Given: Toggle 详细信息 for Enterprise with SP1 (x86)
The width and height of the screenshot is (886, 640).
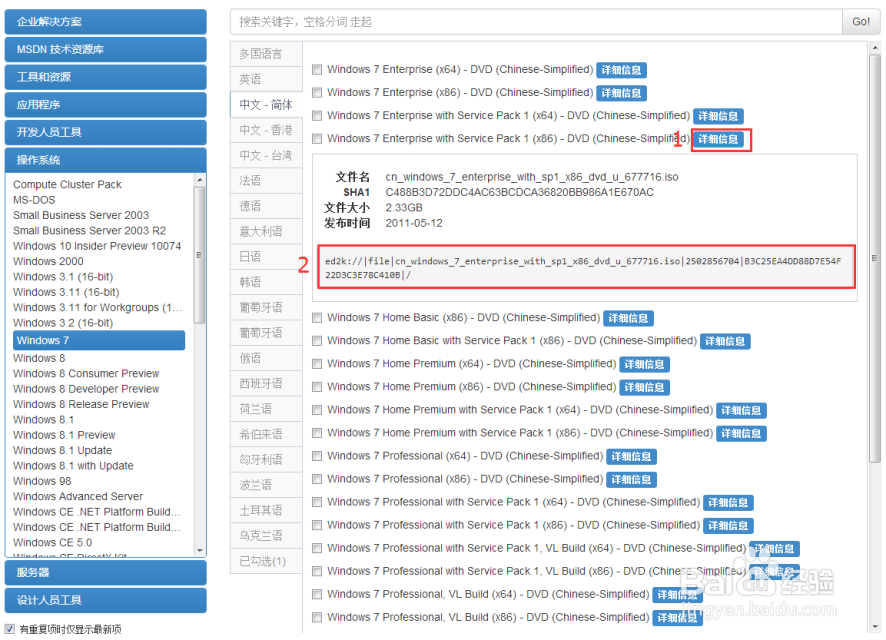Looking at the screenshot, I should click(x=718, y=140).
